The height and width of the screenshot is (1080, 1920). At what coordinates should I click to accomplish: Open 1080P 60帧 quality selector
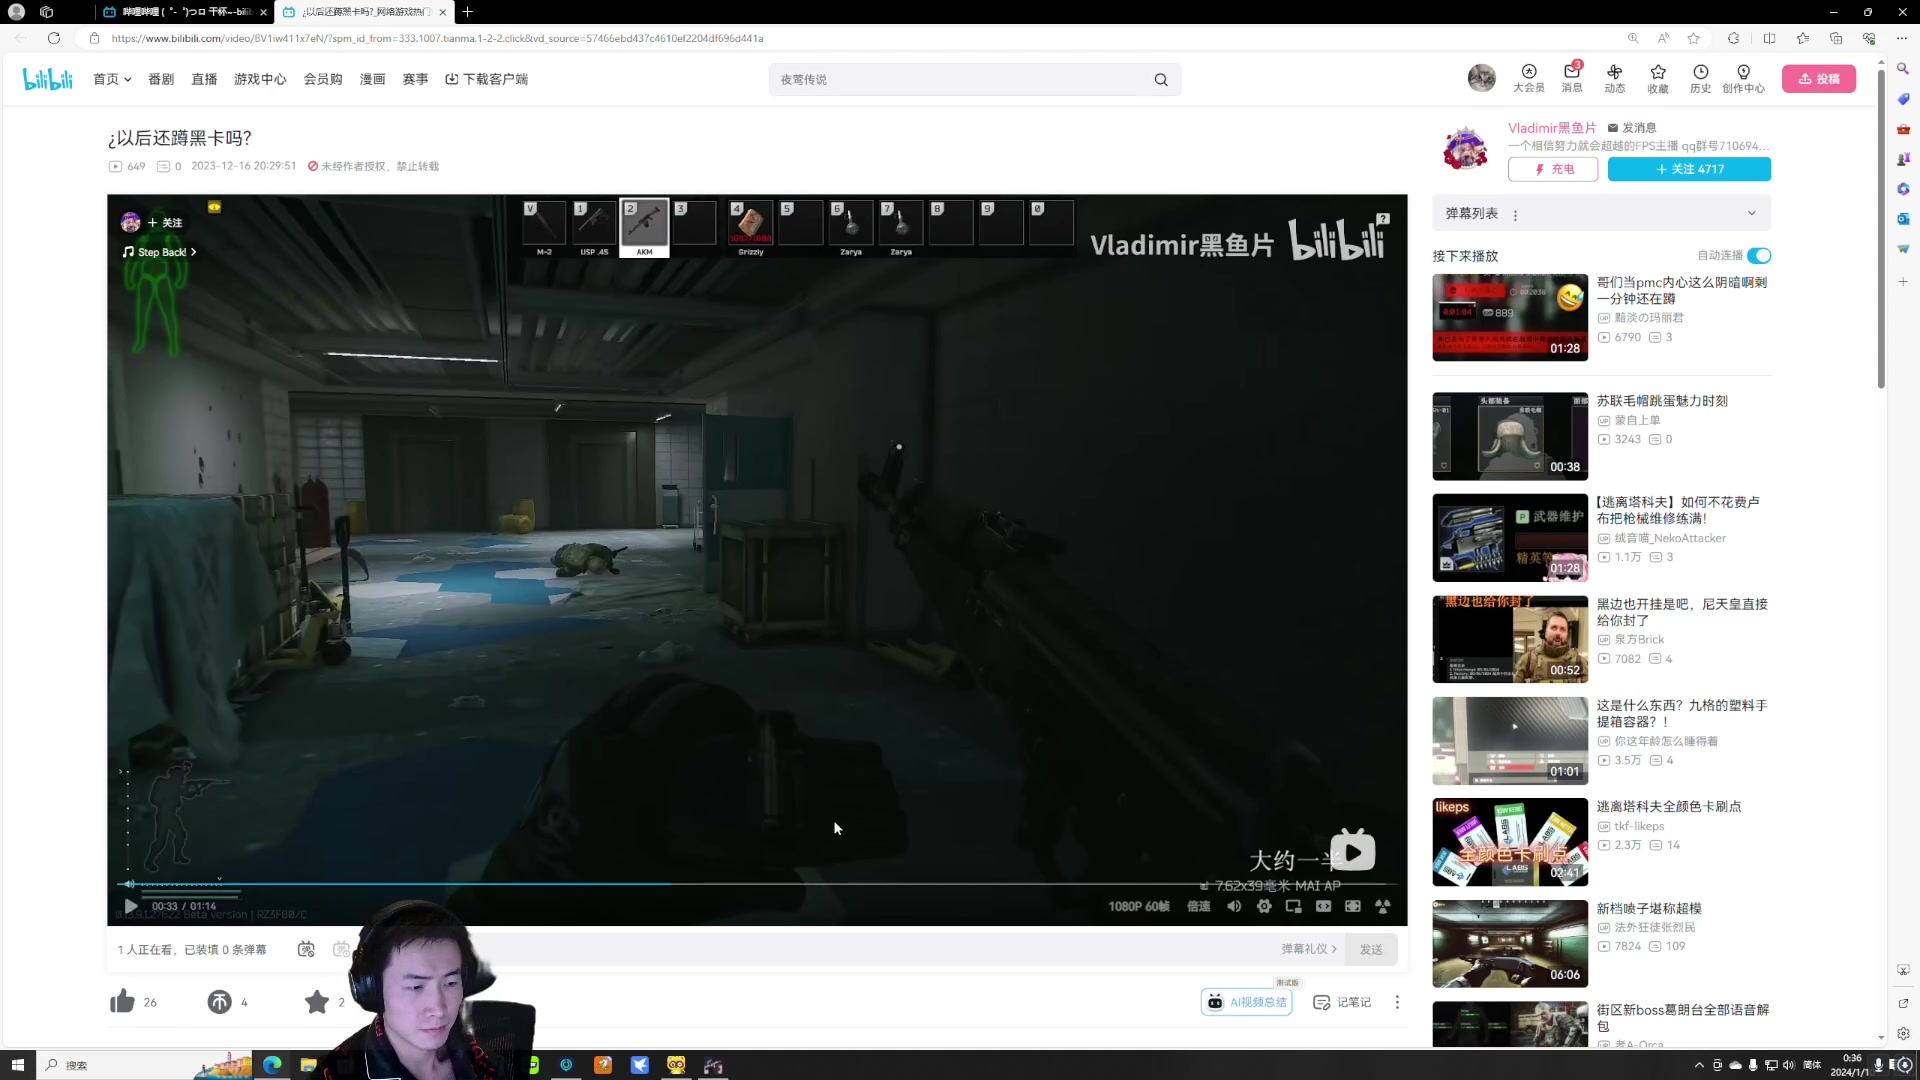[1139, 907]
